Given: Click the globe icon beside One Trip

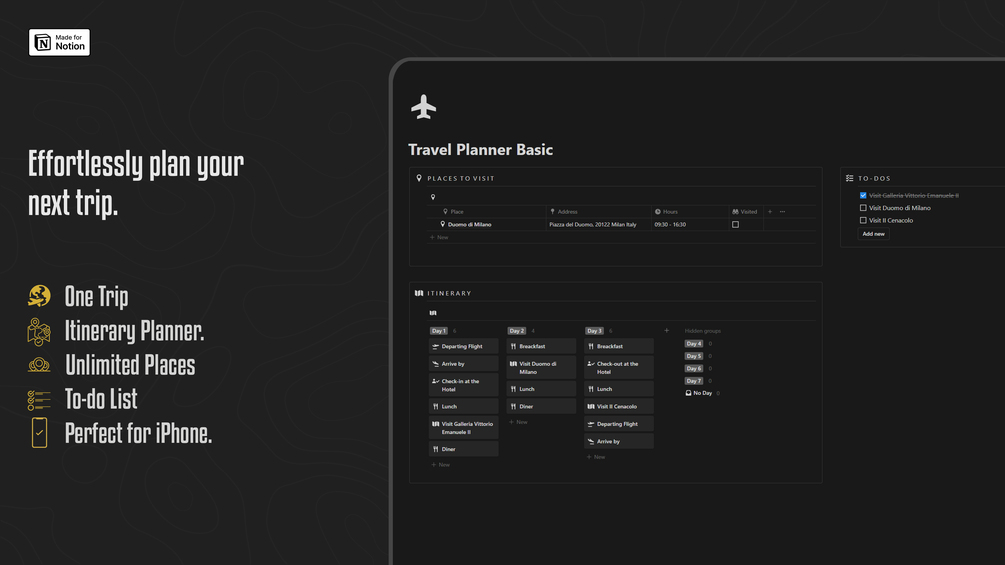Looking at the screenshot, I should tap(39, 296).
